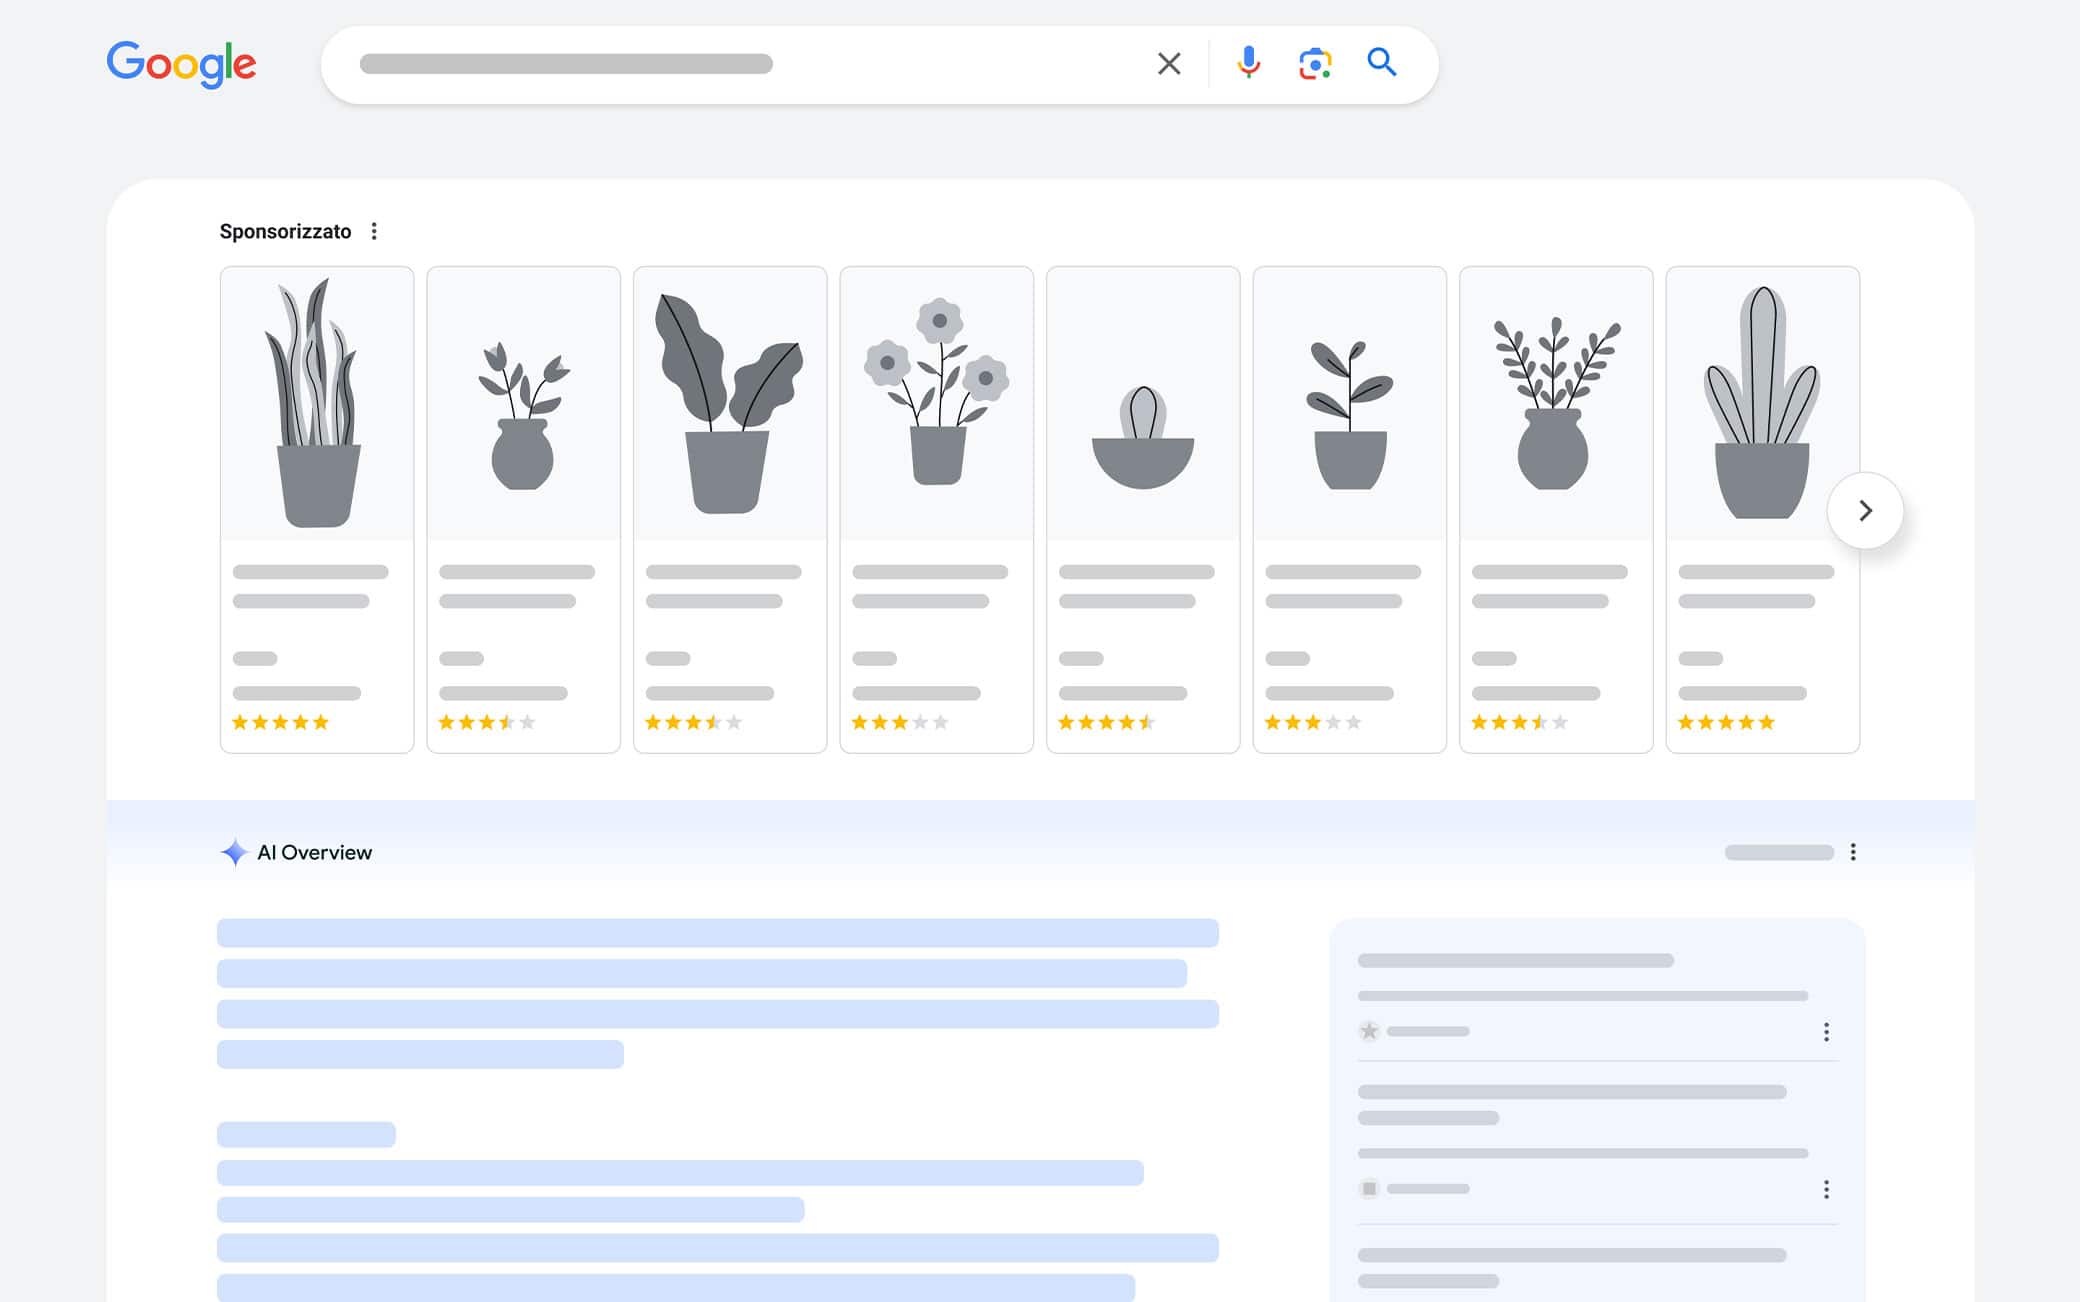Advance the sponsored carousel with the right arrow
This screenshot has height=1302, width=2080.
click(1864, 511)
